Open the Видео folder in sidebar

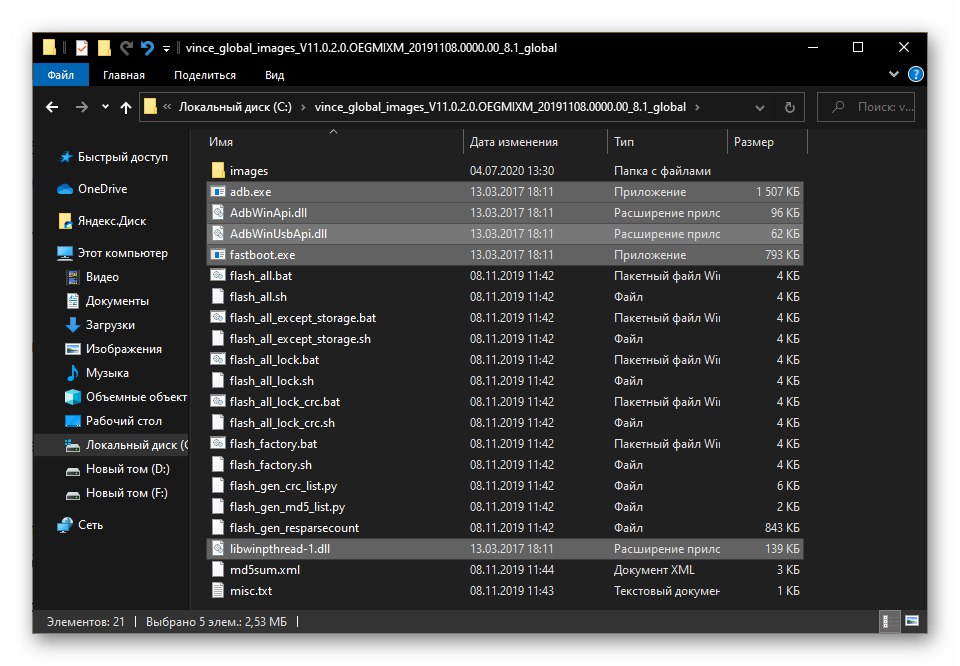pos(92,277)
